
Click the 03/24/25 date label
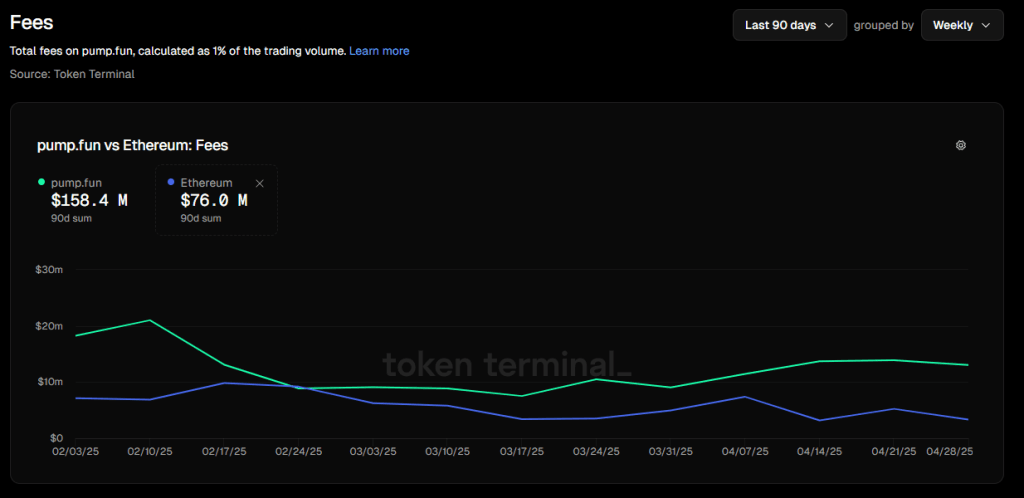pos(596,451)
